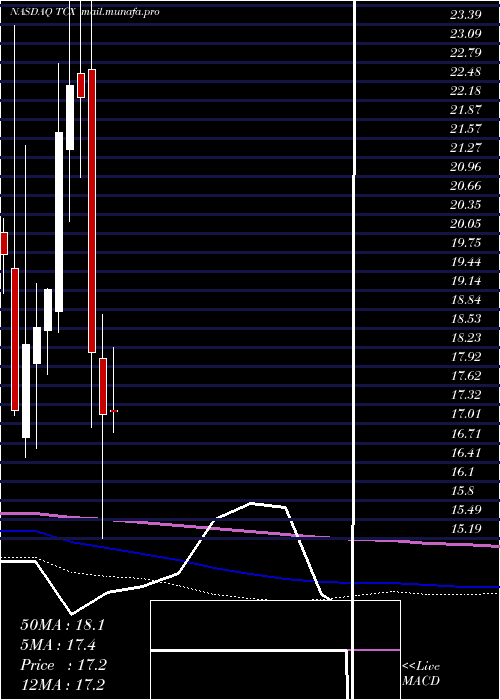Select the 21.57 price axis label
500x700 pixels.
[466, 129]
